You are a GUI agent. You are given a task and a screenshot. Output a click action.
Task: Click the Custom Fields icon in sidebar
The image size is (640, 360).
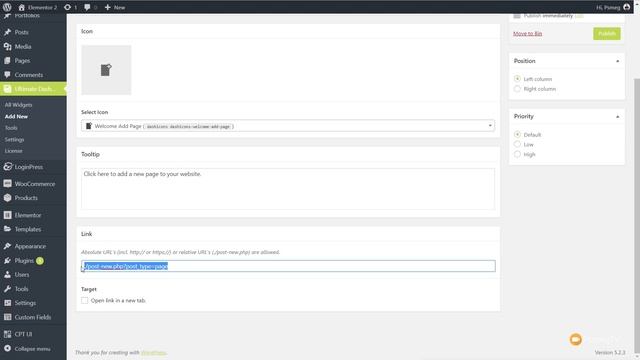coord(7,317)
